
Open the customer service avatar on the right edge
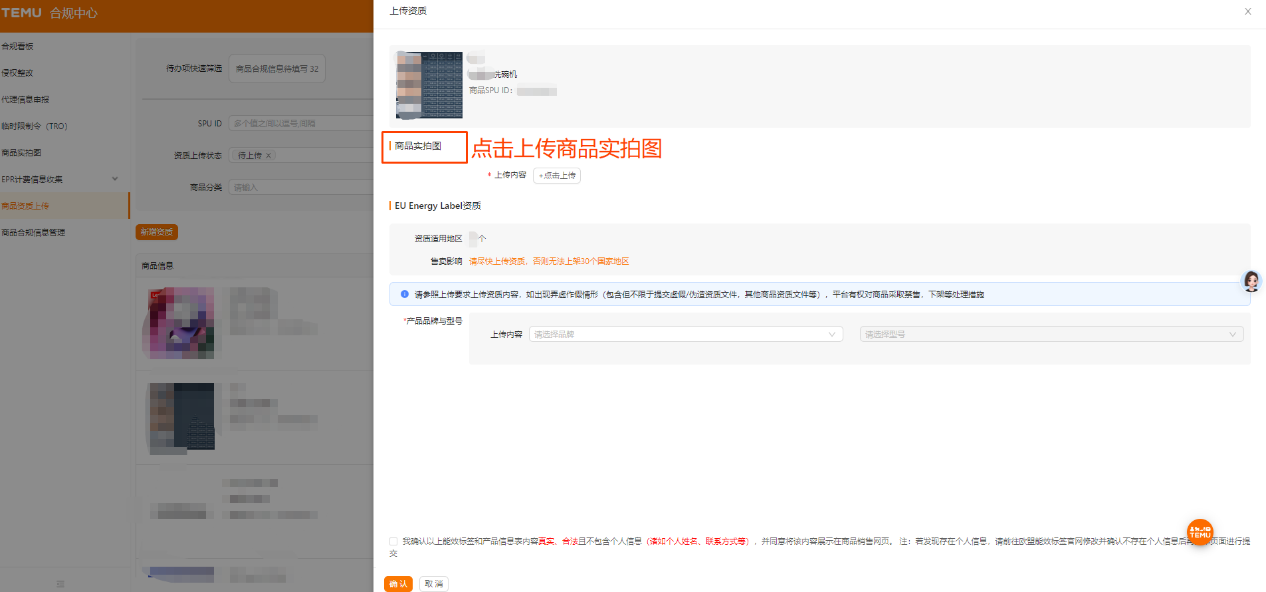pos(1251,281)
